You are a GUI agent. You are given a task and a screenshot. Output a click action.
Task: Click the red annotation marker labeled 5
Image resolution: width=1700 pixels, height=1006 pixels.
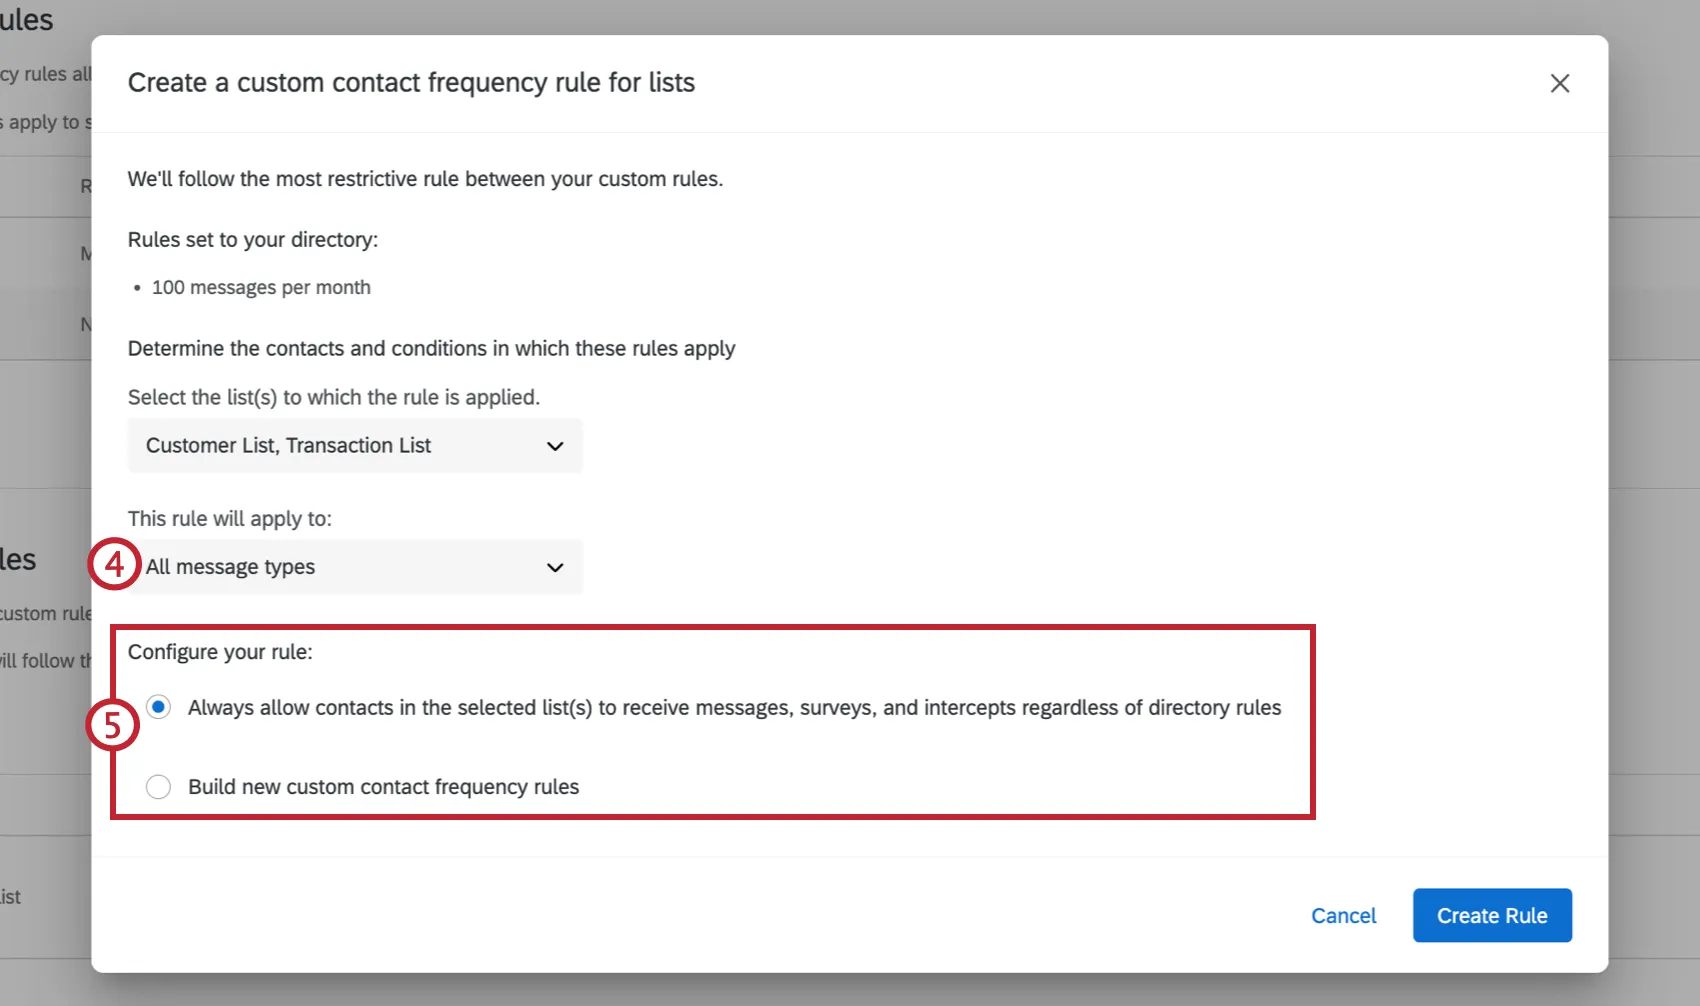113,723
